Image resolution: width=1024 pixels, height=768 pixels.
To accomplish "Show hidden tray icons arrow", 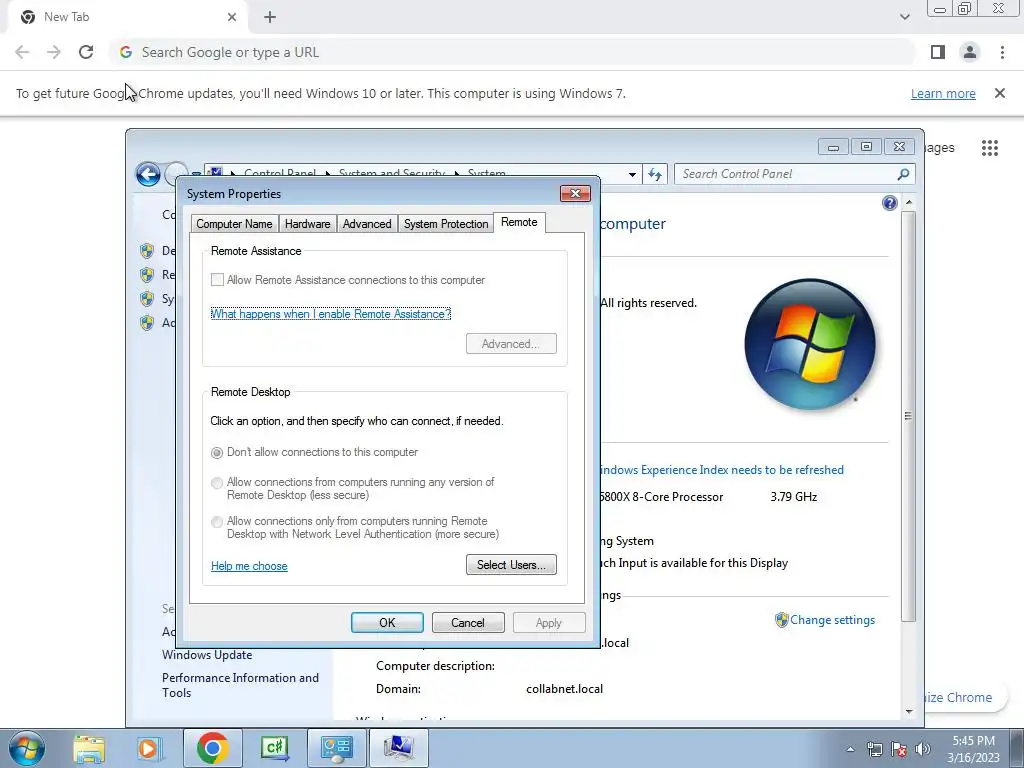I will (850, 749).
